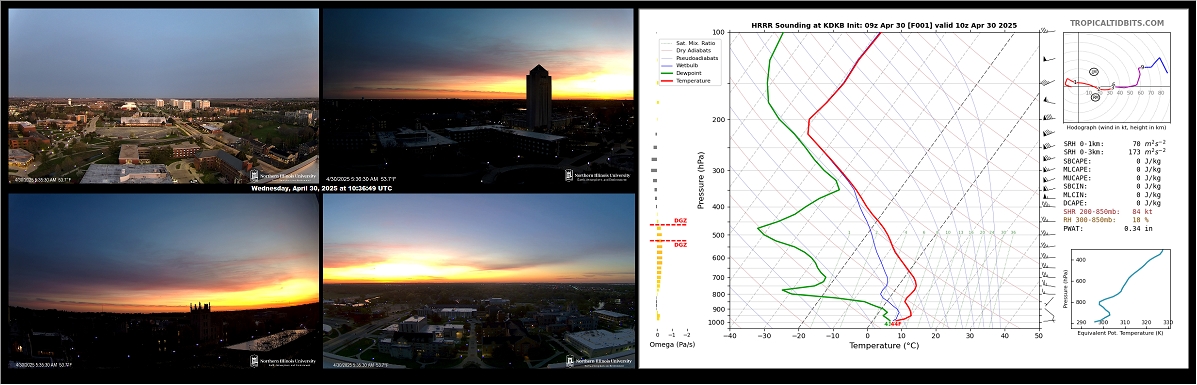Click the Wednesday, April 30, 2025 UTC timestamp
The height and width of the screenshot is (385, 1197).
(x=321, y=188)
